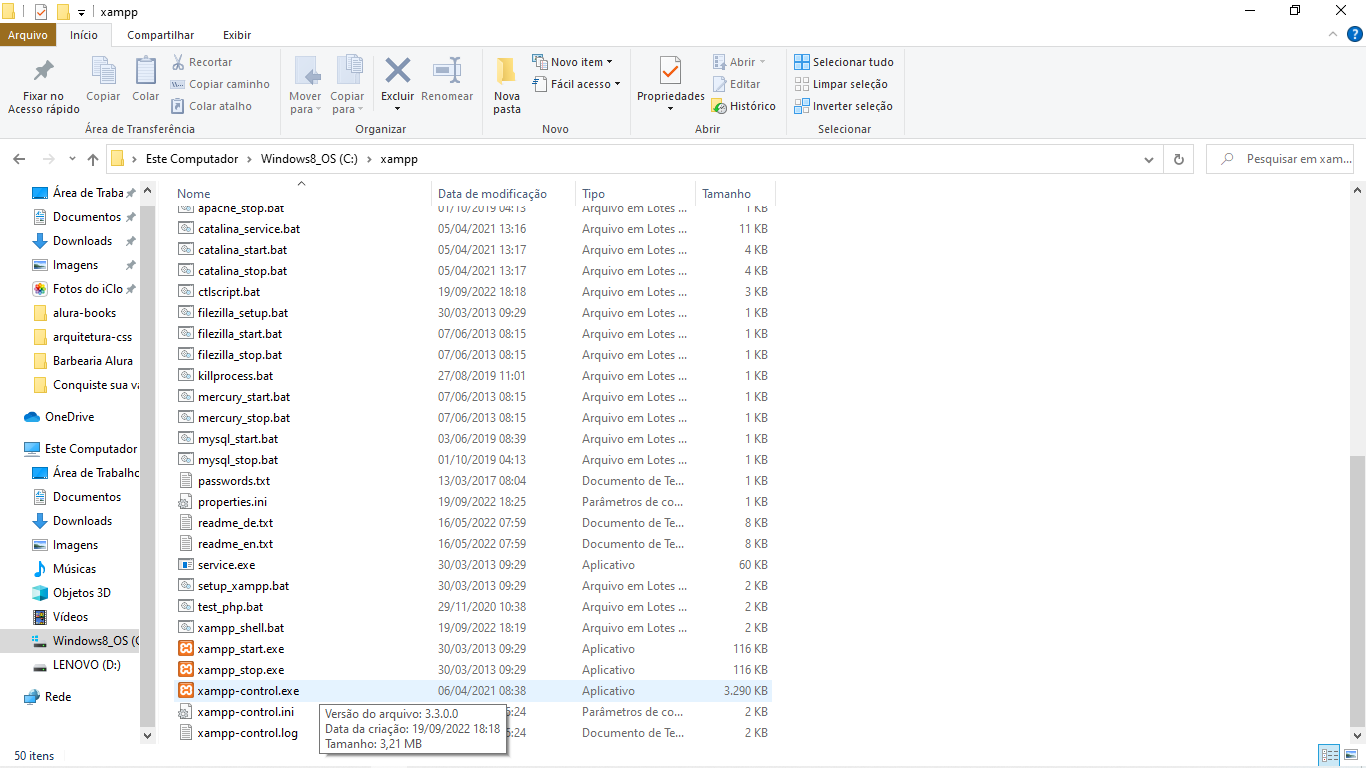
Task: Click the Colar paste icon
Action: click(146, 79)
